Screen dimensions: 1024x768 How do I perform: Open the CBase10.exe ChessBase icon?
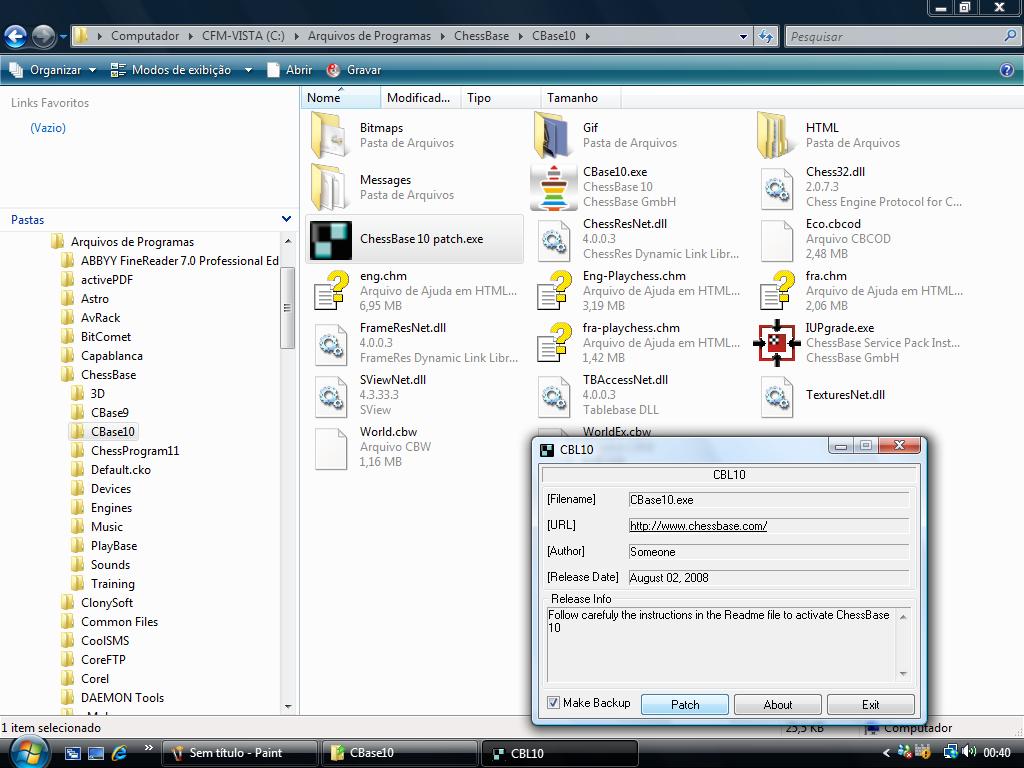(554, 187)
